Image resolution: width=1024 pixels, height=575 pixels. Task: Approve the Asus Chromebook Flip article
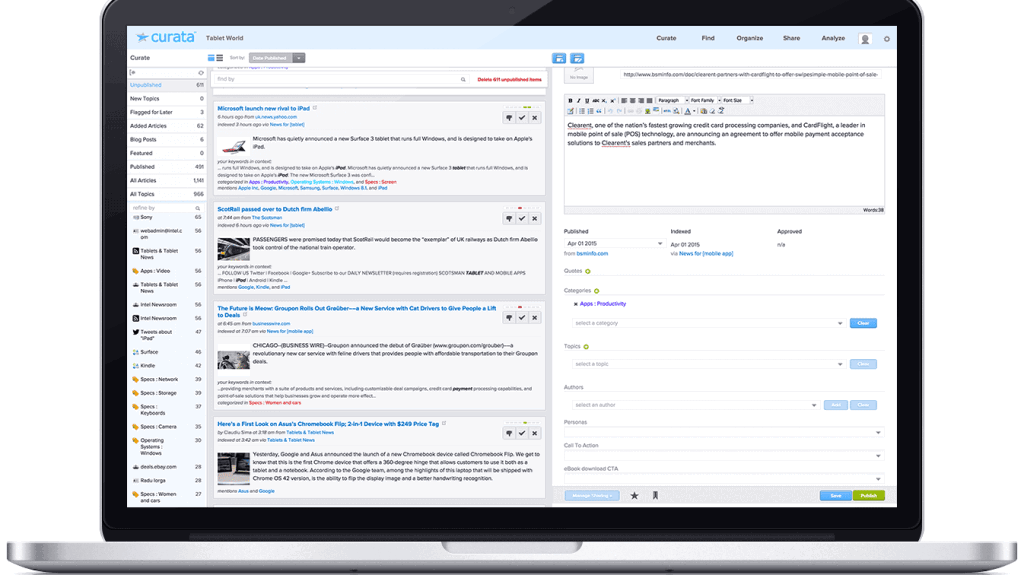522,433
